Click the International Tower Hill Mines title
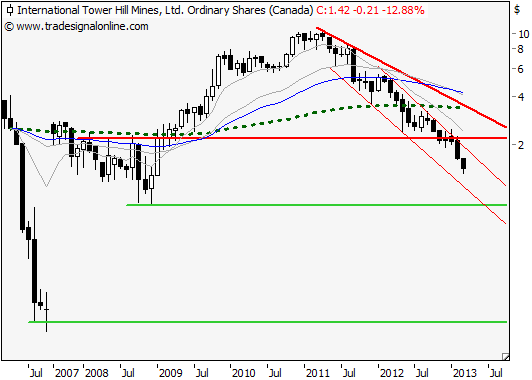Image resolution: width=532 pixels, height=380 pixels. (x=165, y=10)
